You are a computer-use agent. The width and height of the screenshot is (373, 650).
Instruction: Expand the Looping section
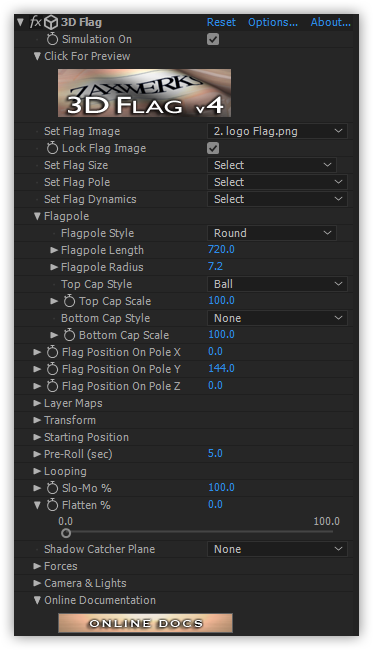point(37,471)
